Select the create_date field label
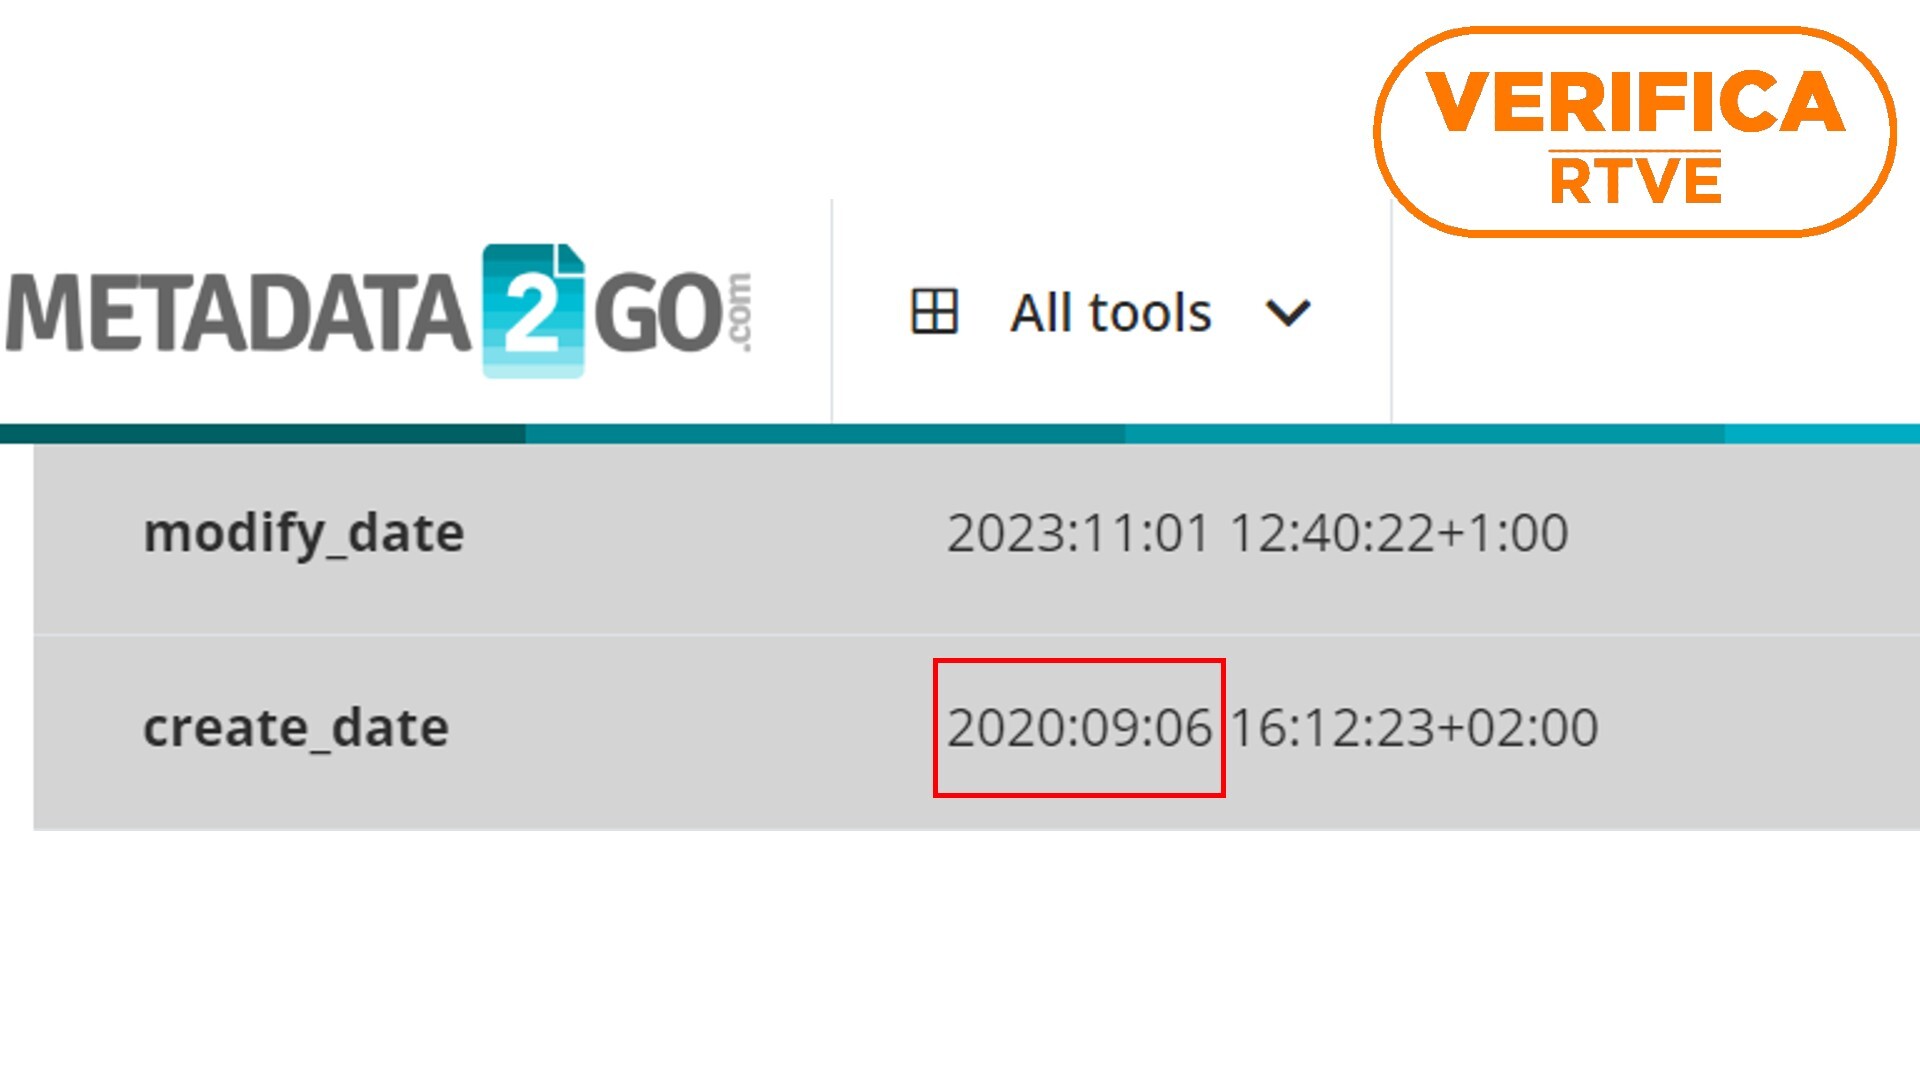The image size is (1920, 1080). coord(296,727)
